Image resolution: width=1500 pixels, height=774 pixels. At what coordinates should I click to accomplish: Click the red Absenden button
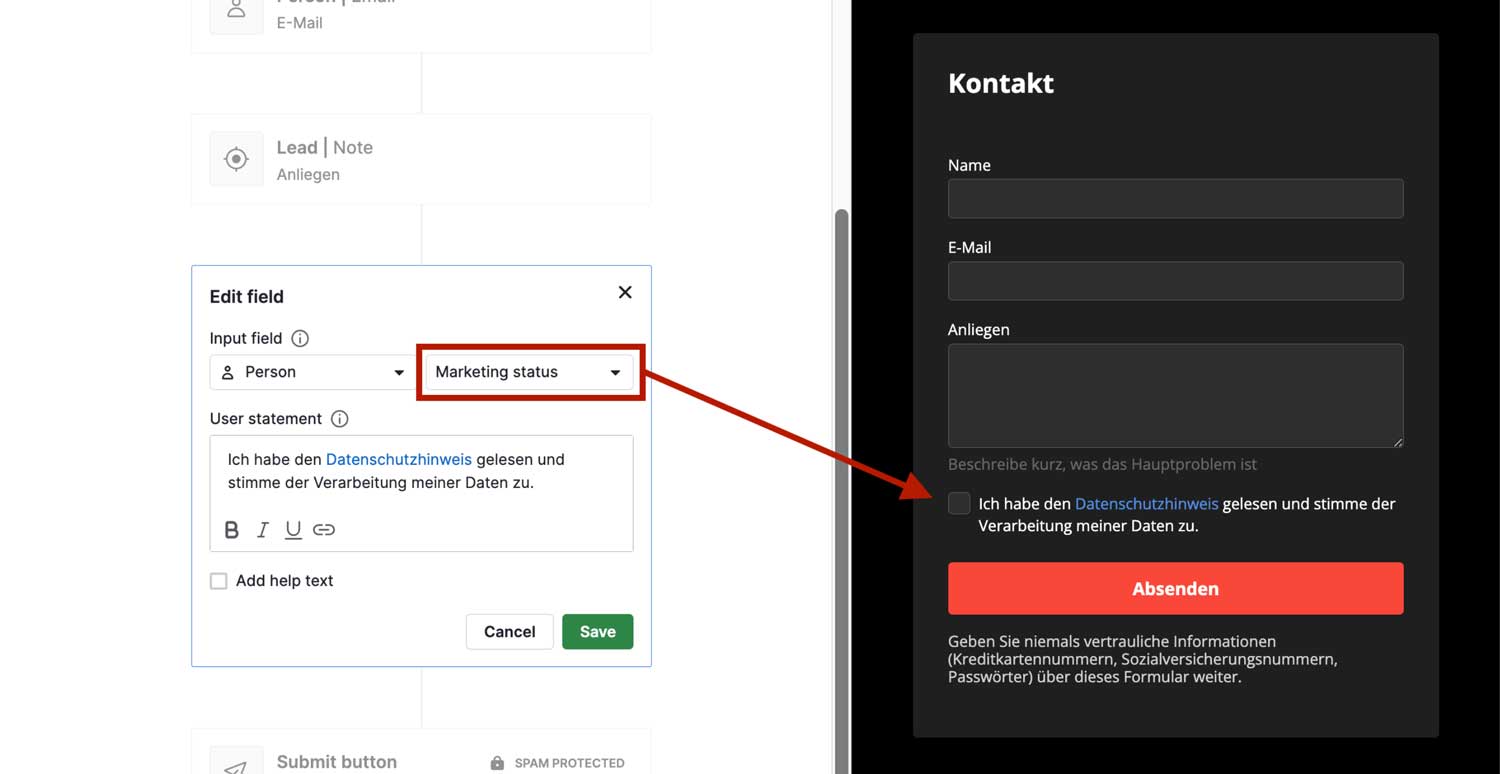coord(1175,588)
